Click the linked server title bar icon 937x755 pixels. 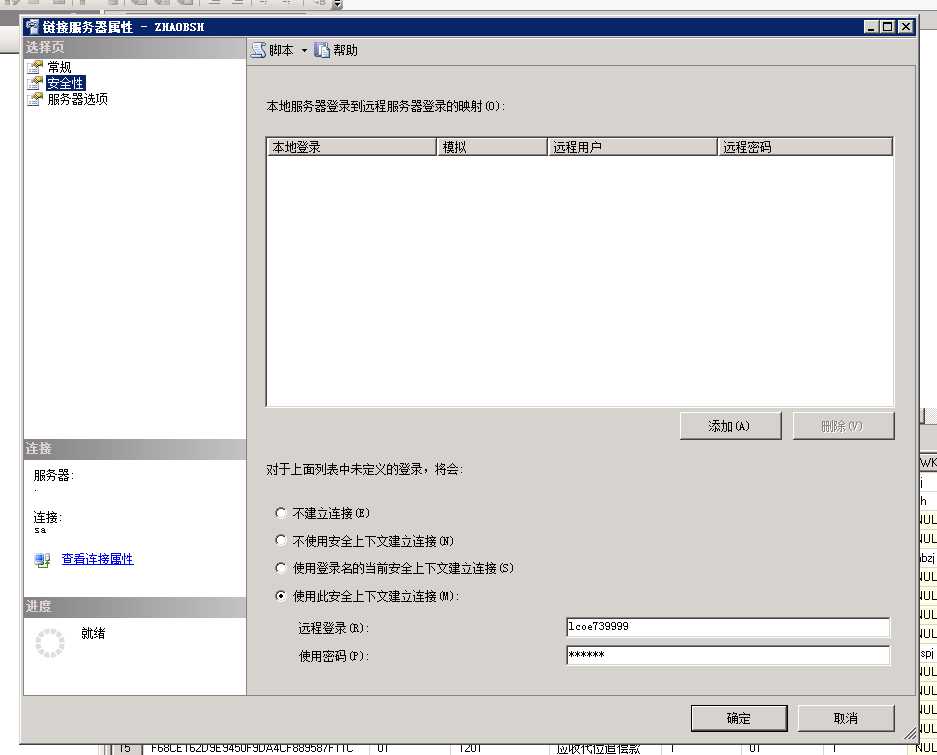click(x=32, y=27)
